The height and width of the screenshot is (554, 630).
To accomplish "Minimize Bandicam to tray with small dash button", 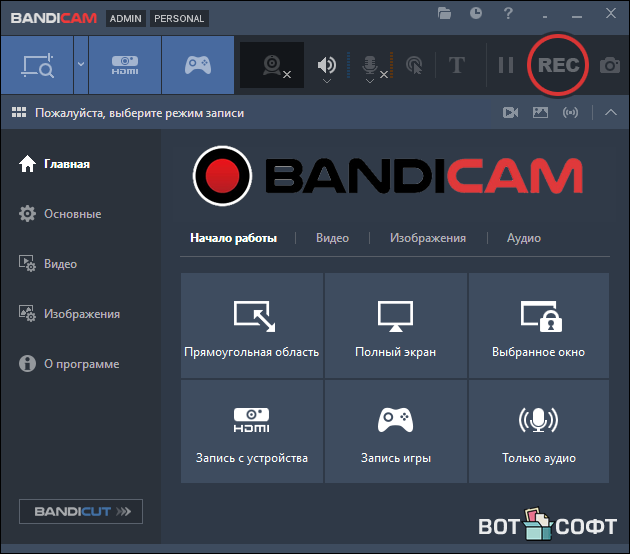I will point(545,17).
